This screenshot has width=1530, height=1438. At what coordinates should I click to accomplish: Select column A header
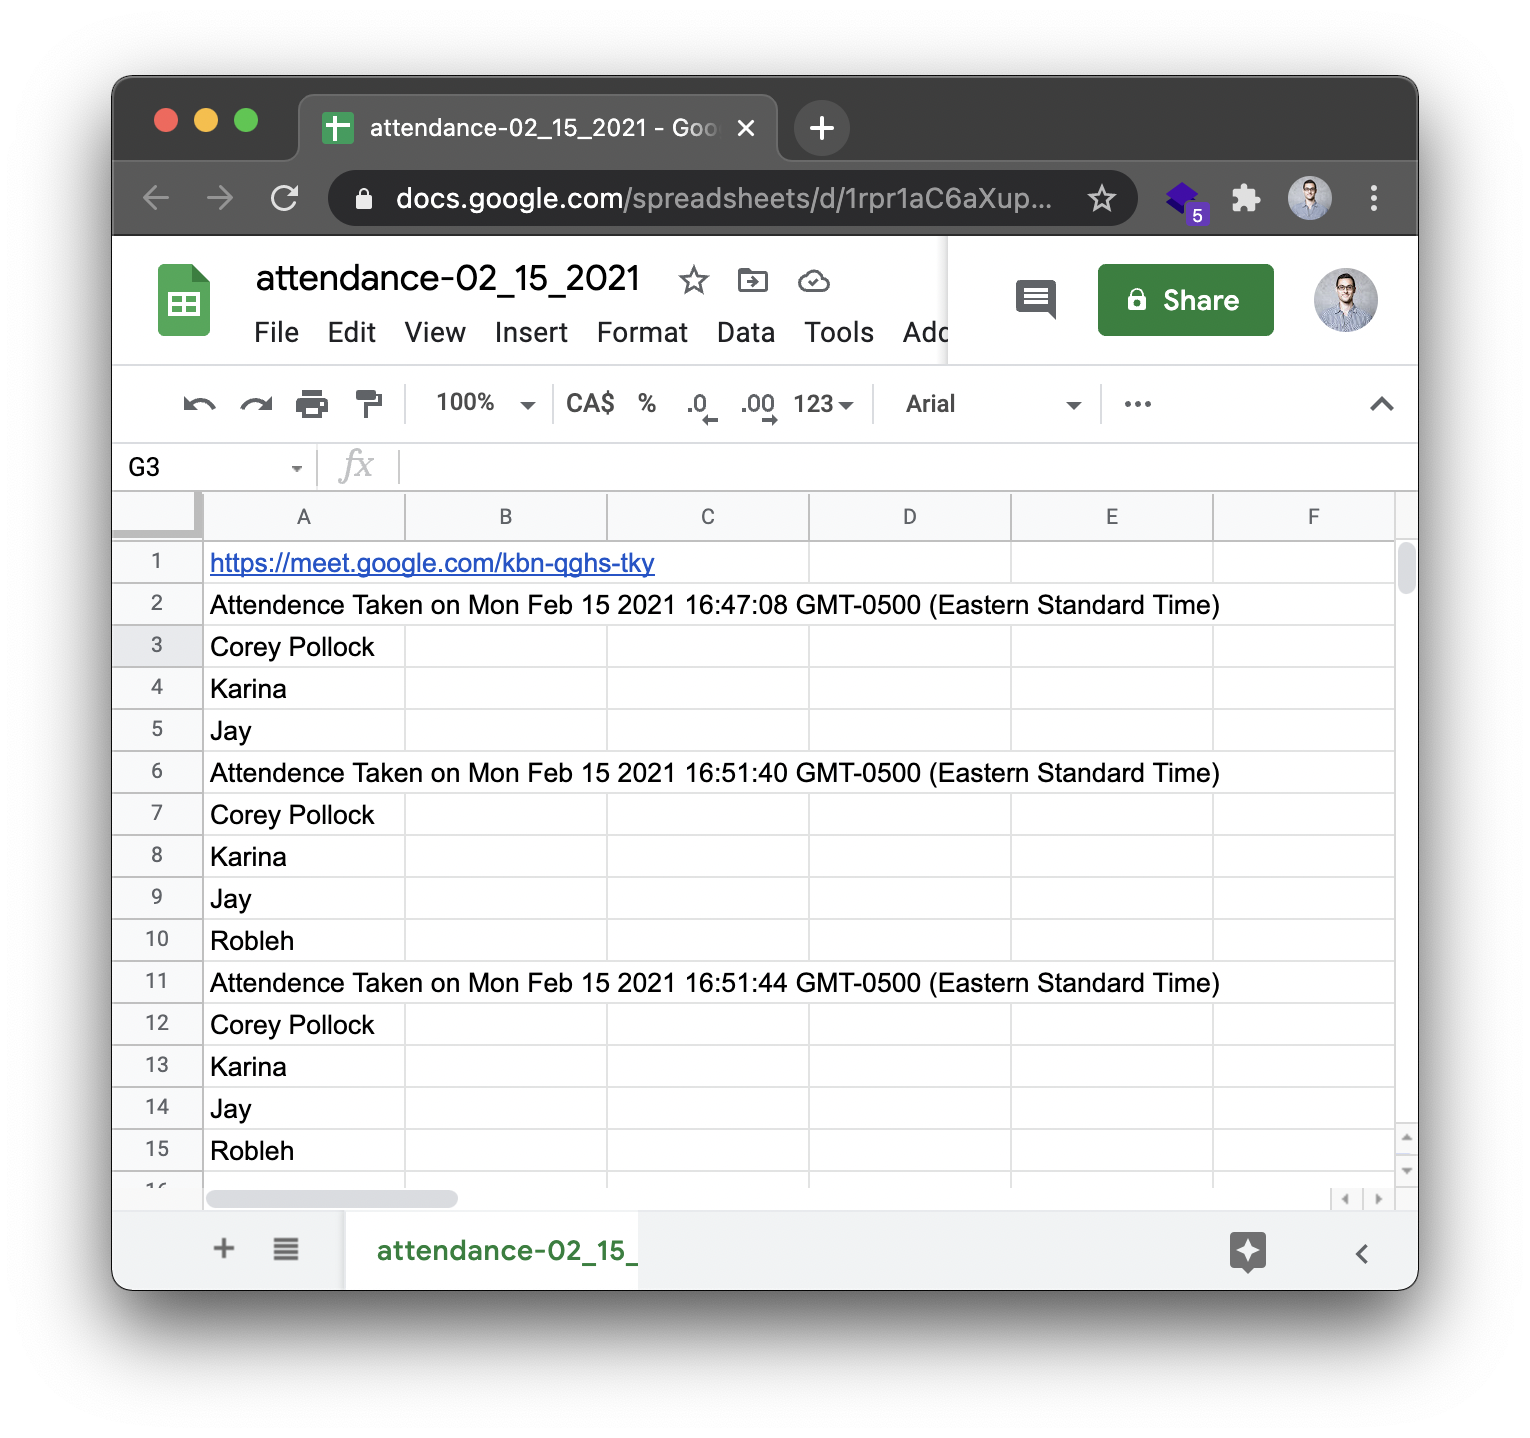[x=304, y=517]
